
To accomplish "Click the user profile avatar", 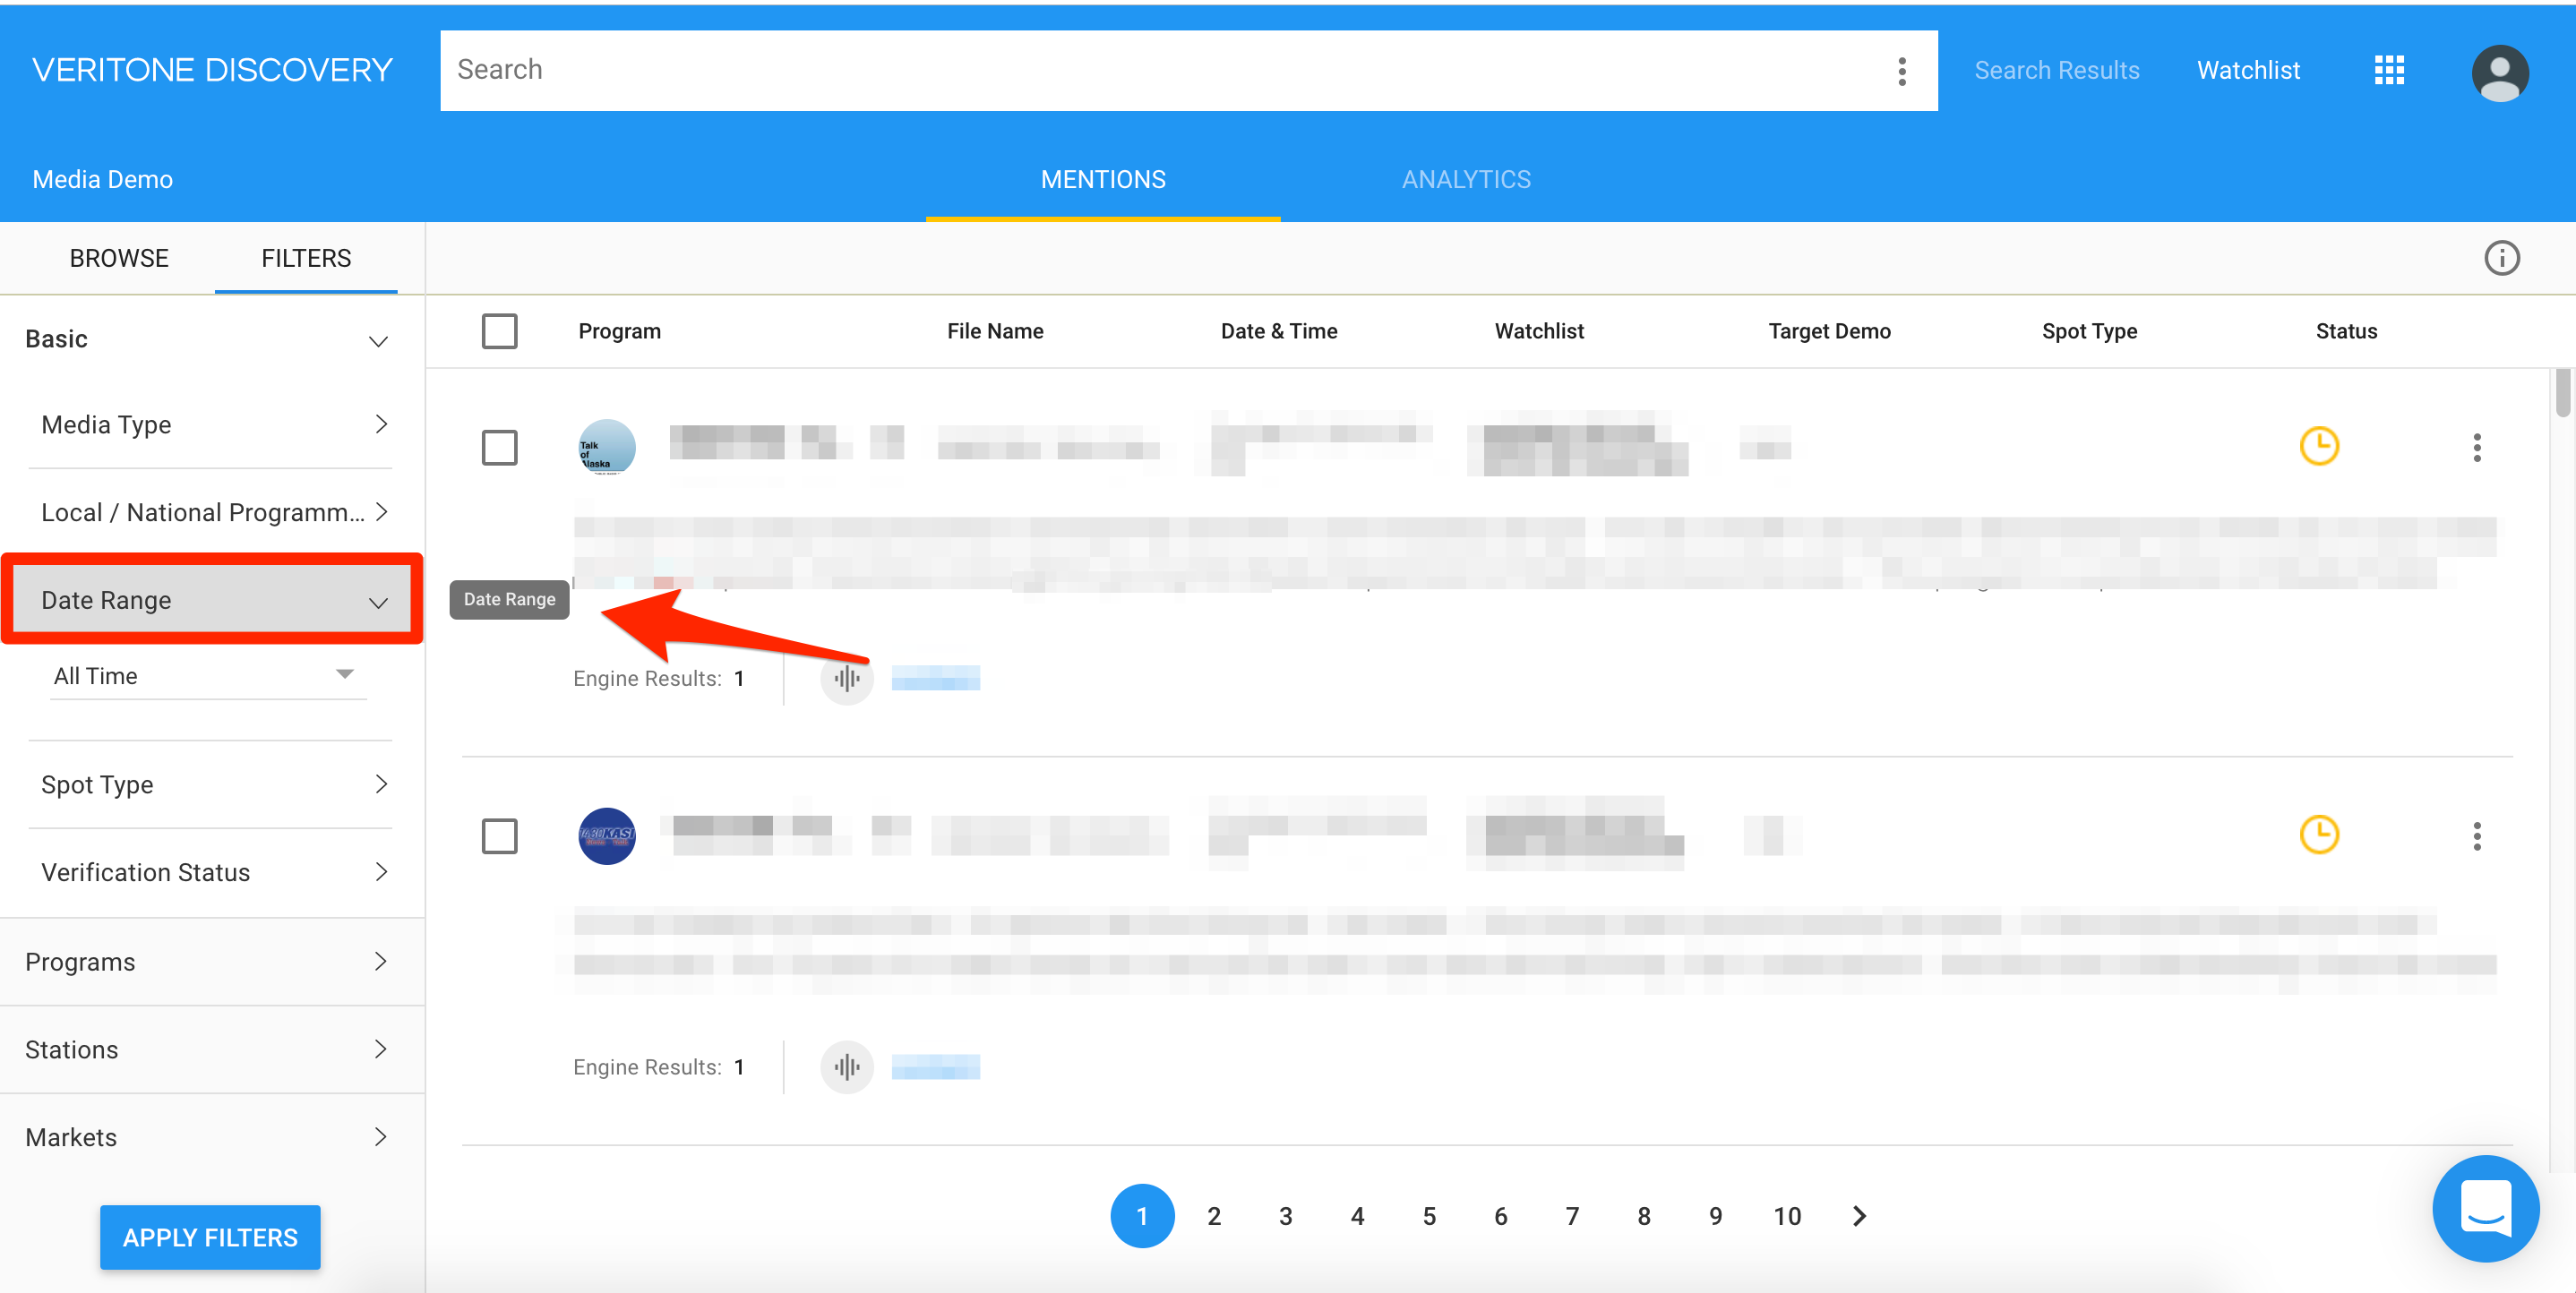I will [x=2498, y=71].
